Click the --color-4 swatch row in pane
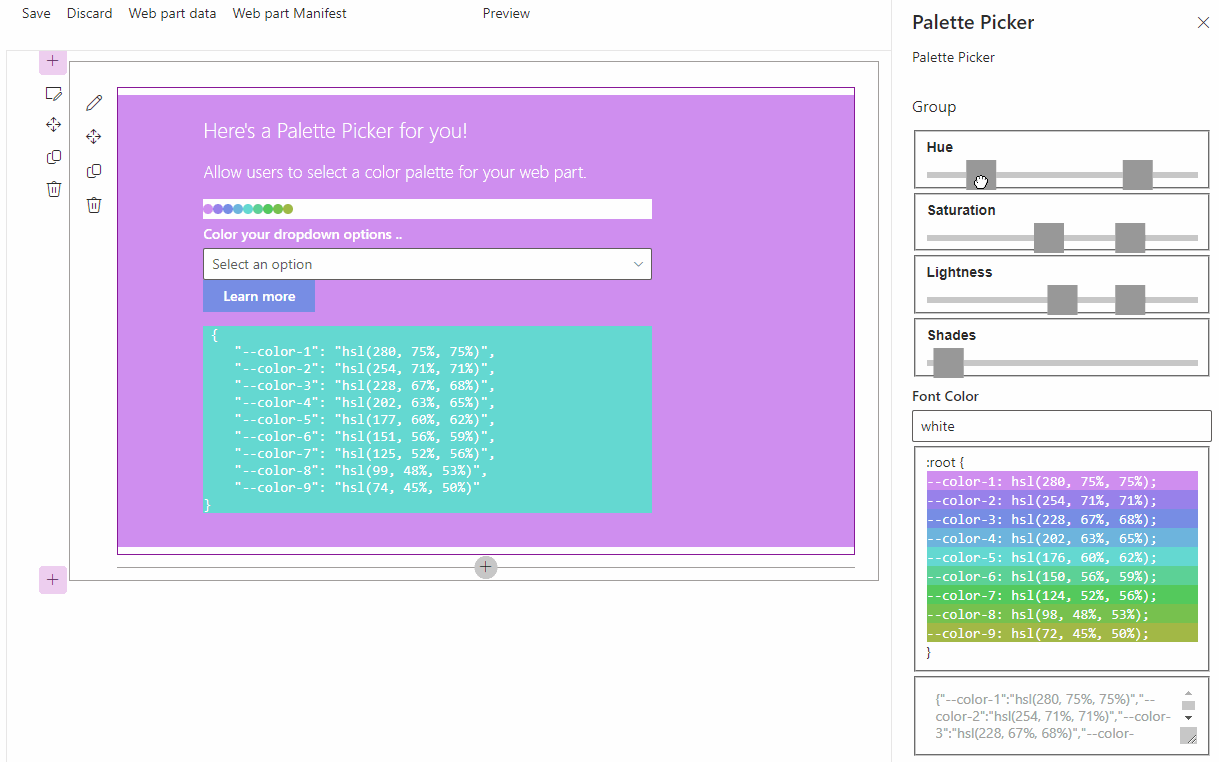This screenshot has height=762, width=1219. click(x=1062, y=538)
